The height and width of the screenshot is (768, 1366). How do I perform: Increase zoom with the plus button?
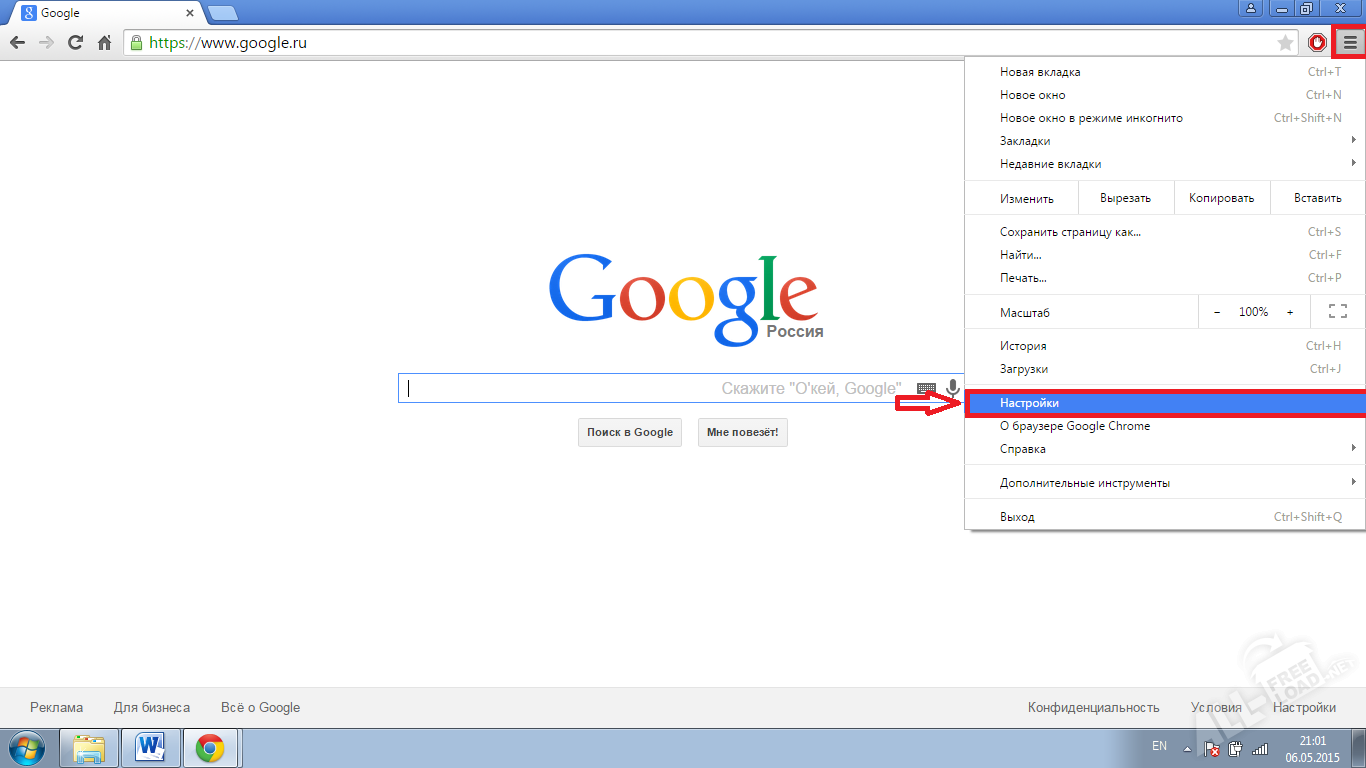pos(1290,312)
